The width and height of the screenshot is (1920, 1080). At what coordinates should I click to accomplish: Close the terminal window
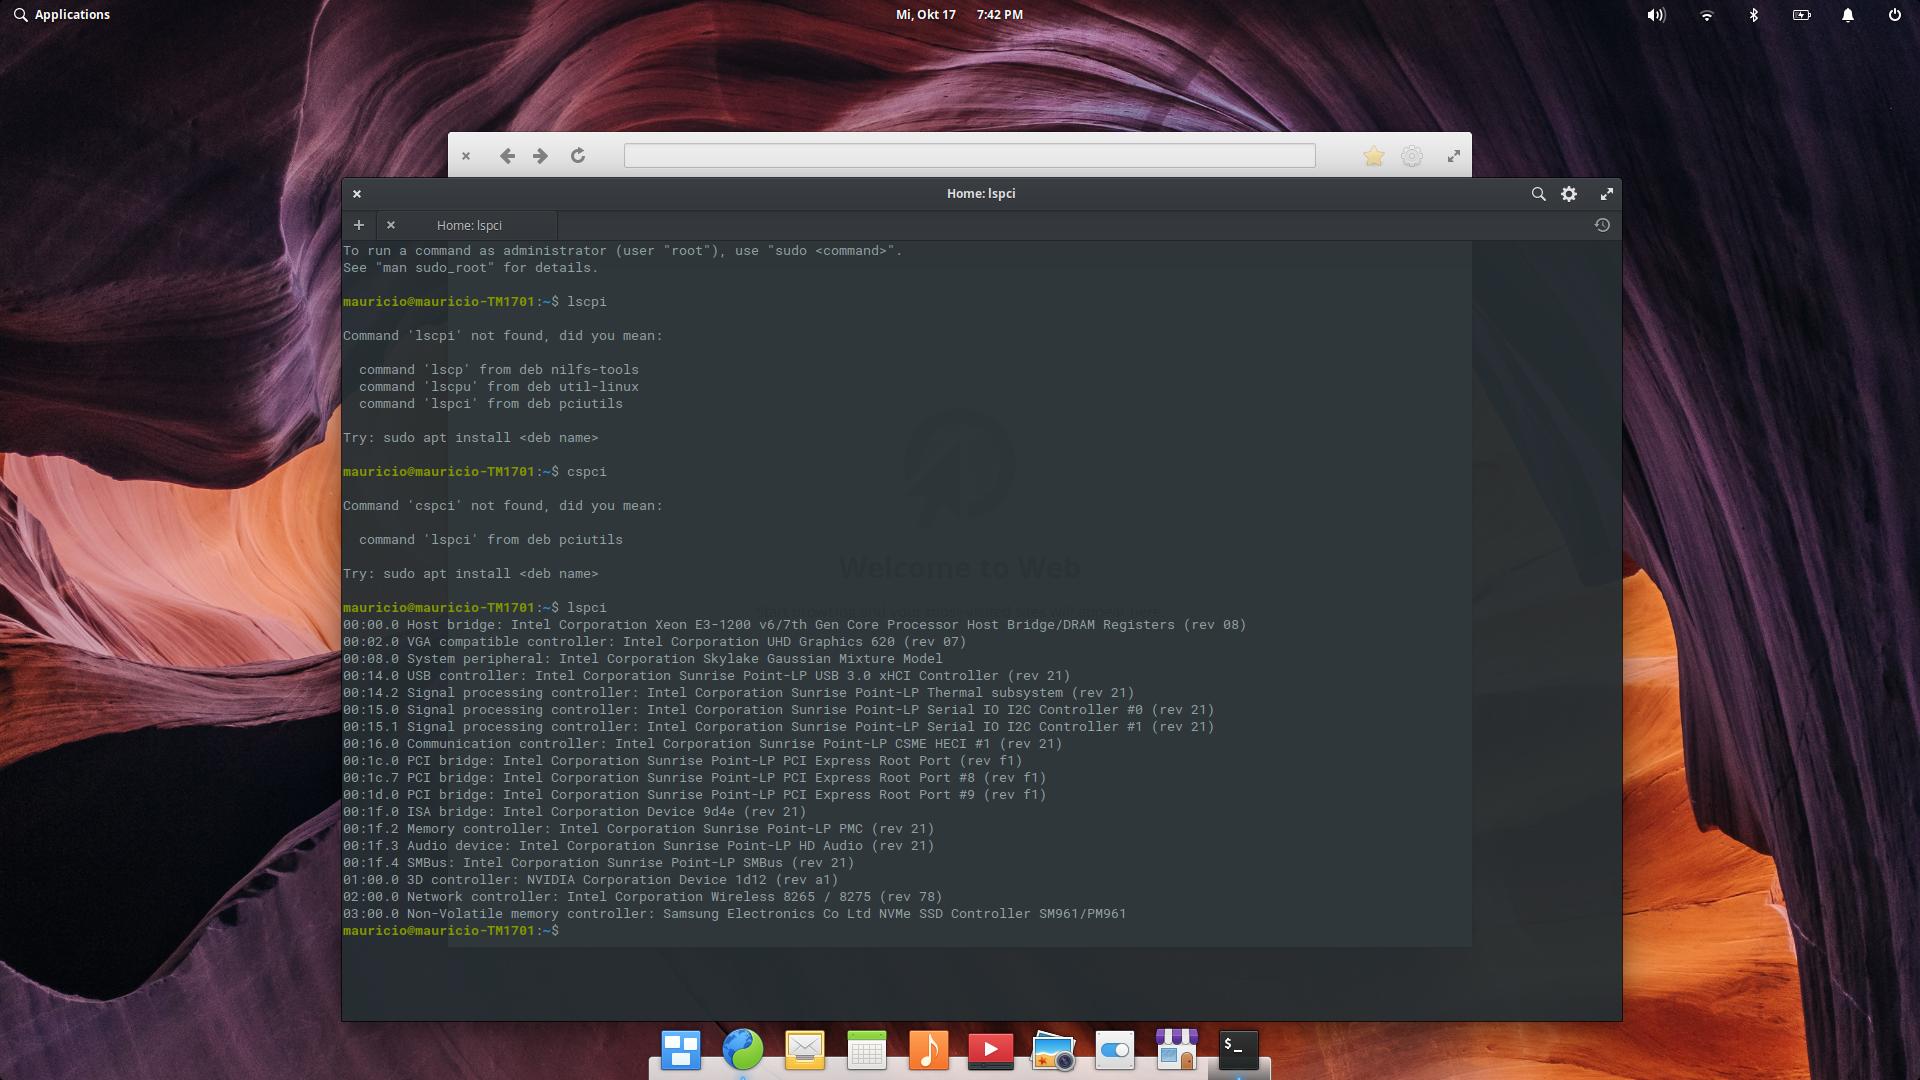click(x=357, y=194)
